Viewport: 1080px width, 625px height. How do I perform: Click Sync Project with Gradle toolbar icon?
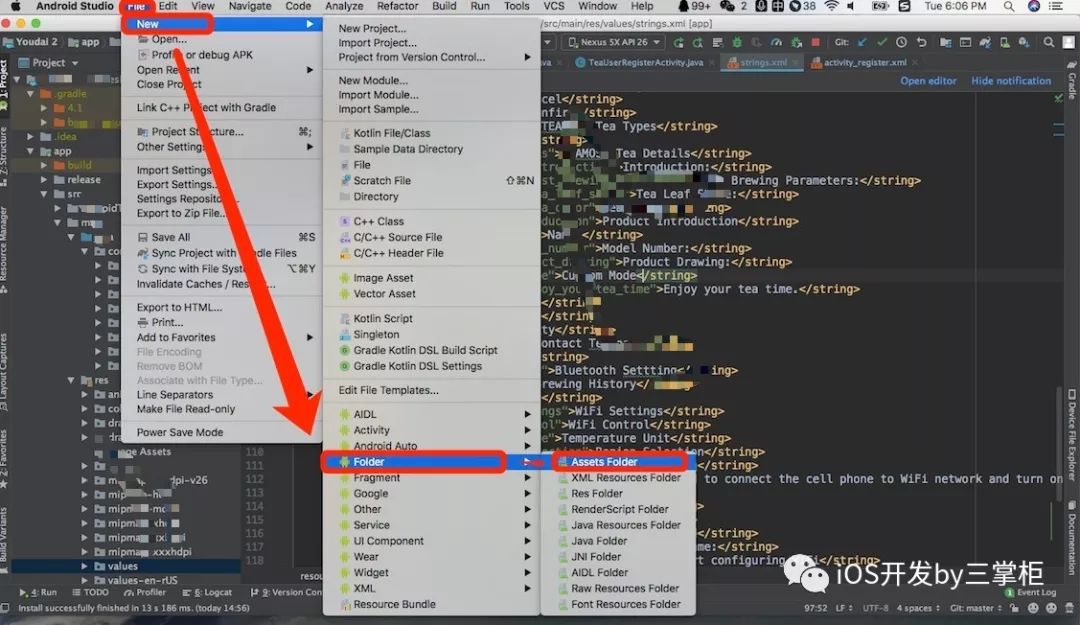tap(985, 42)
